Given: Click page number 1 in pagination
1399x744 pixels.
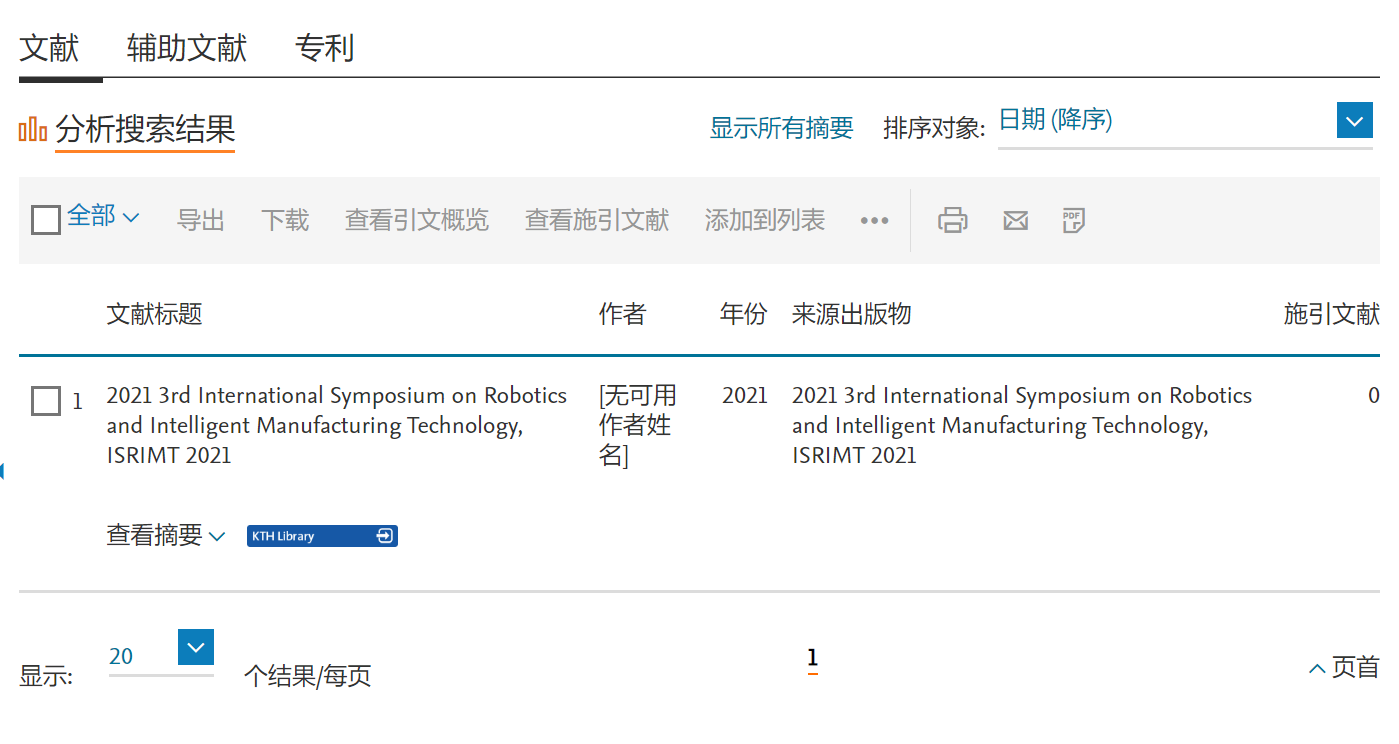Looking at the screenshot, I should click(813, 658).
